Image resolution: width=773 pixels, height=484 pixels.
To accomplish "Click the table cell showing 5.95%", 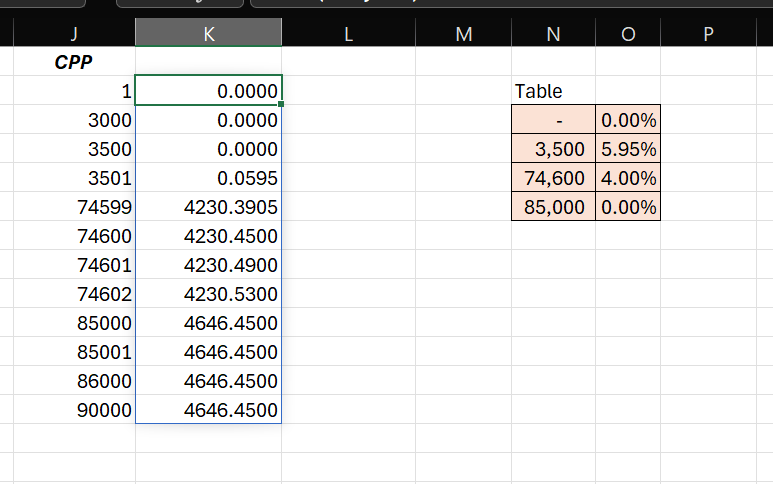I will click(x=628, y=149).
